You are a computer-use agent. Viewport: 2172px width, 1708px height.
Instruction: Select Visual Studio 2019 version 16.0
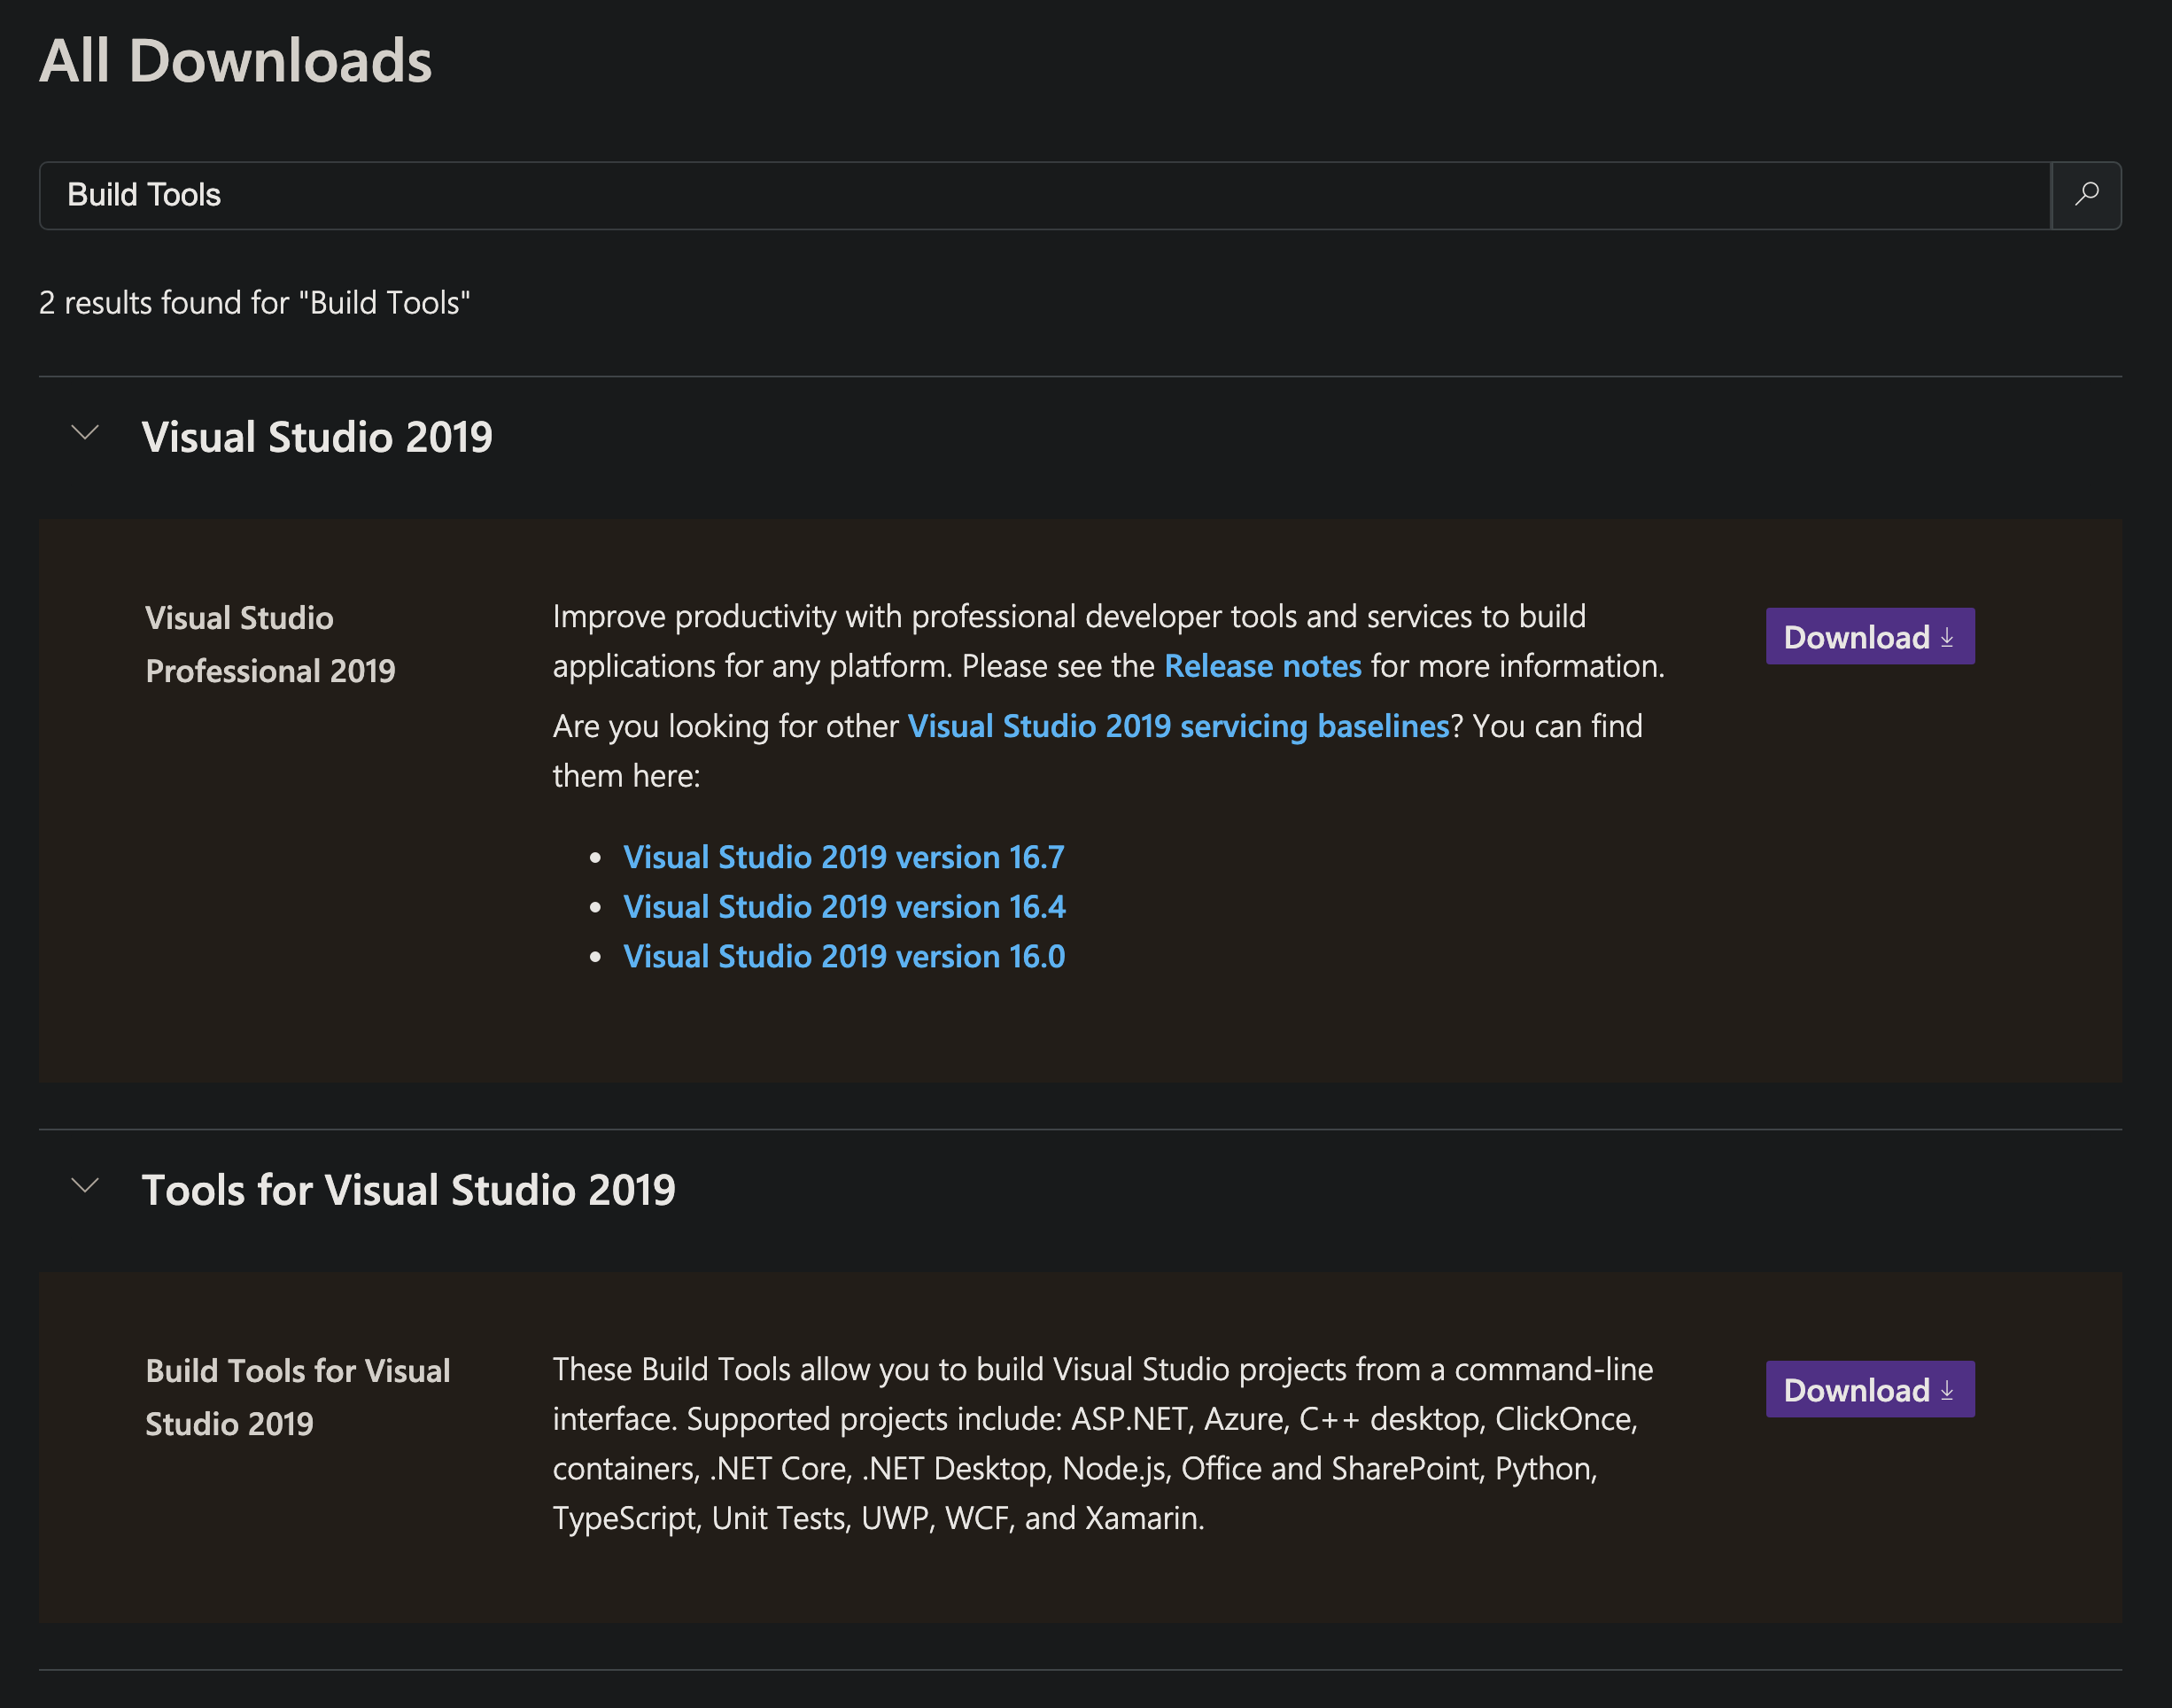coord(843,956)
